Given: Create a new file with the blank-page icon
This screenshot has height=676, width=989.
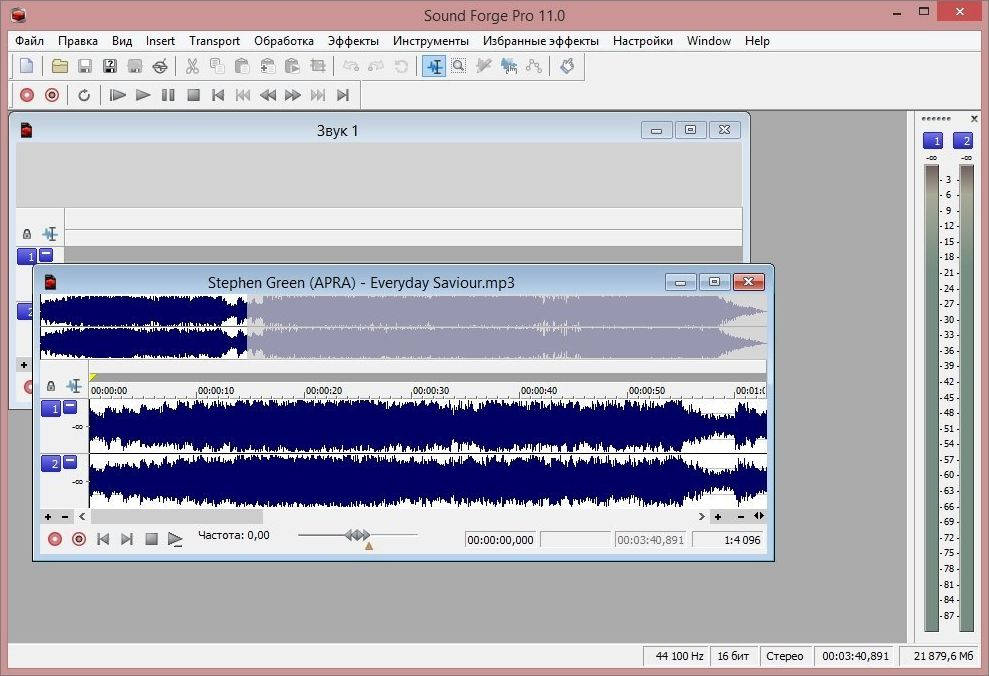Looking at the screenshot, I should tap(26, 66).
